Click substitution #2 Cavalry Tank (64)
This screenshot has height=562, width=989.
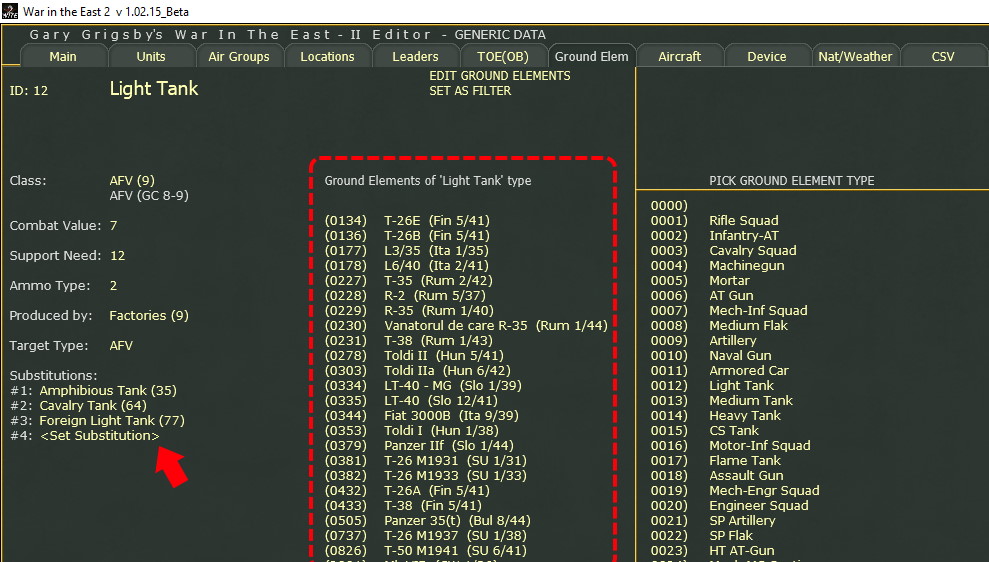pyautogui.click(x=93, y=406)
